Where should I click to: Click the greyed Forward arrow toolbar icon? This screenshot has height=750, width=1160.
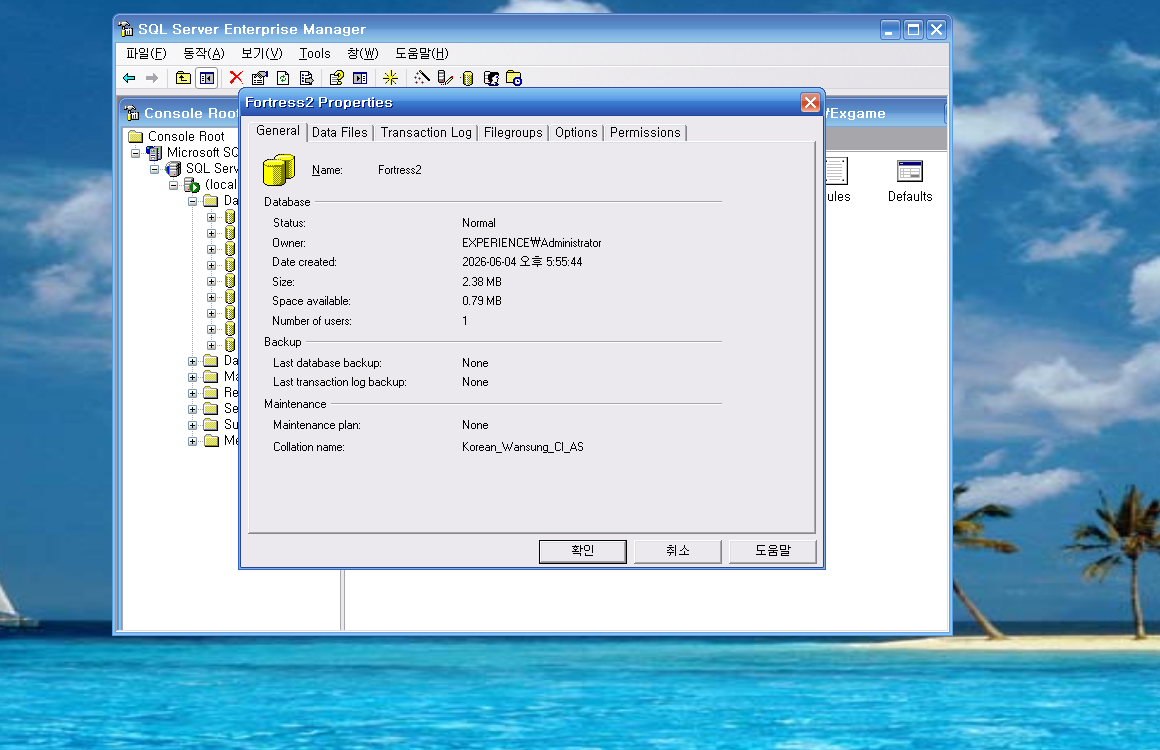click(x=152, y=78)
